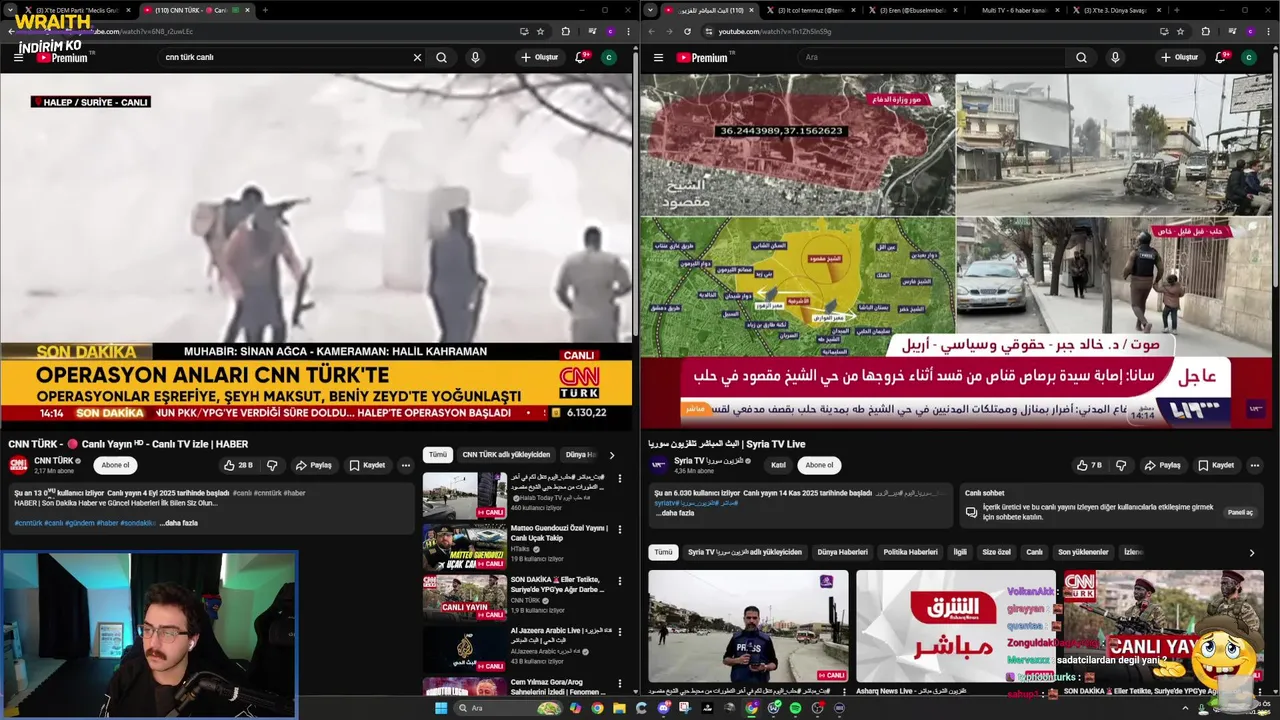Click search magnifier in right YouTube window
The width and height of the screenshot is (1280, 720).
[1081, 57]
